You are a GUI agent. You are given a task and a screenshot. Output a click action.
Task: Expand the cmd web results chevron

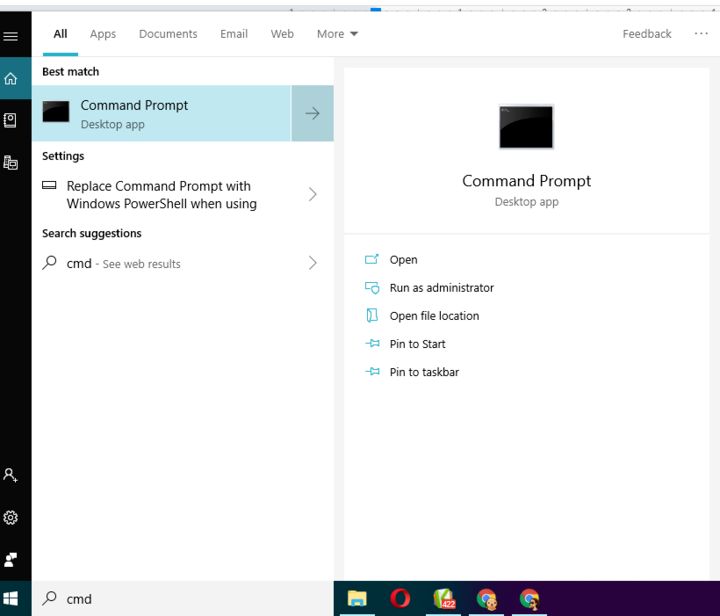click(x=312, y=264)
